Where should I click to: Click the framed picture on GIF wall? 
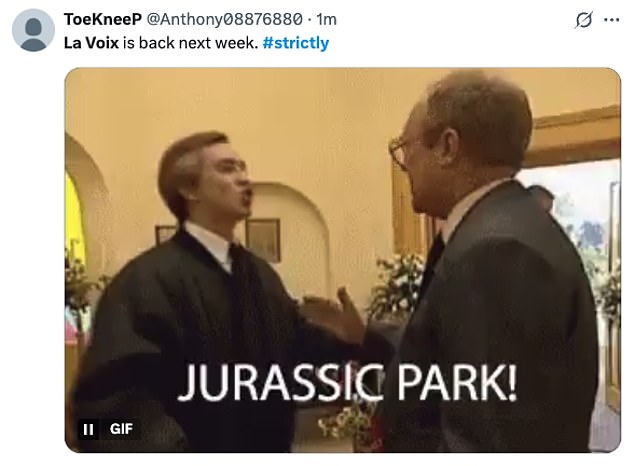tap(263, 240)
